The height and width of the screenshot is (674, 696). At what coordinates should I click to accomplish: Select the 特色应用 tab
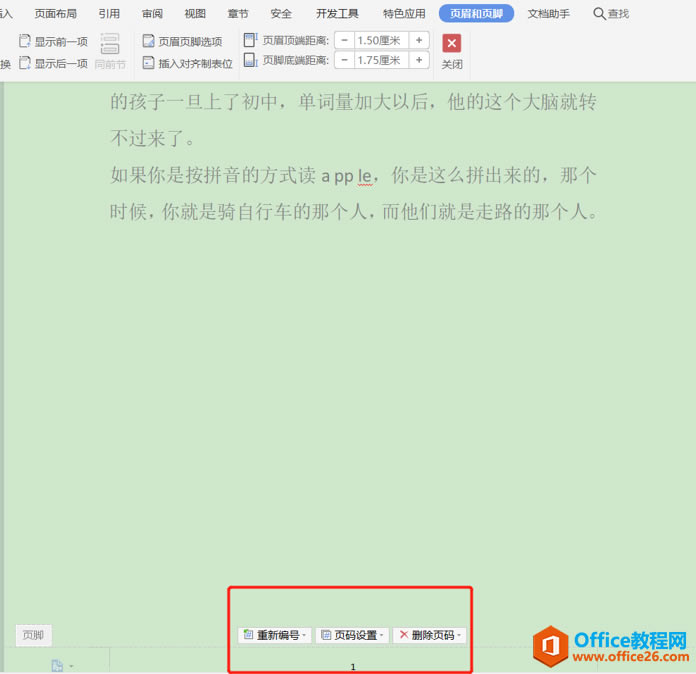tap(404, 14)
